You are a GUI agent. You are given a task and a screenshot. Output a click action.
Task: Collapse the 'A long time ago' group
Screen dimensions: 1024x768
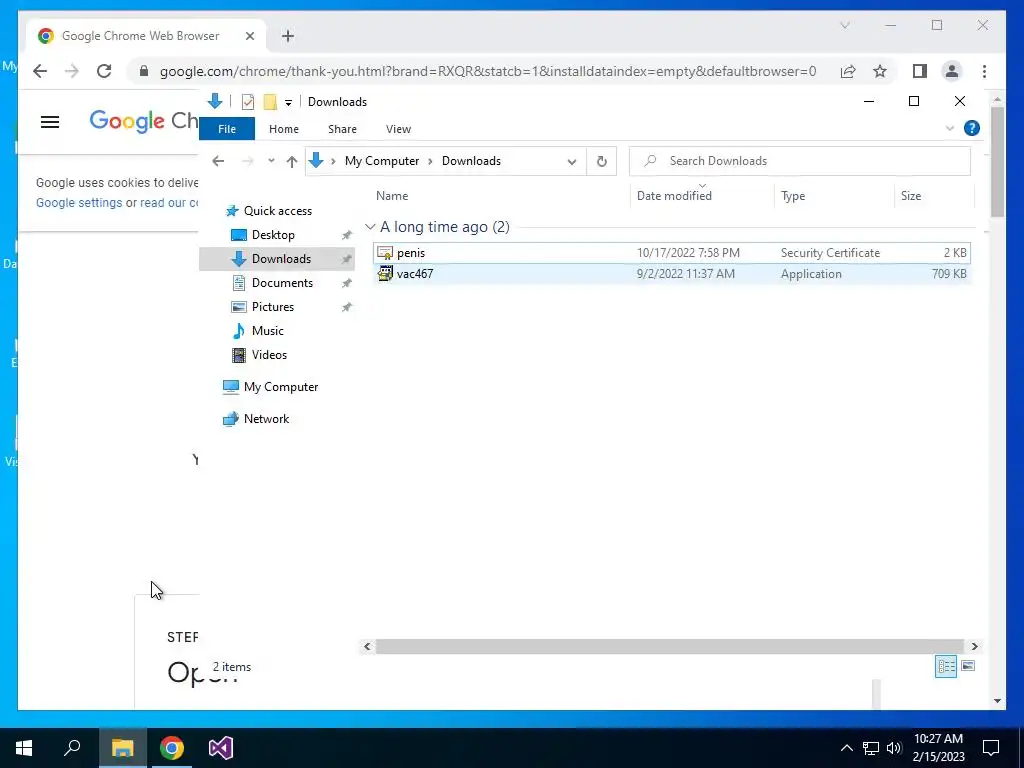(x=370, y=227)
